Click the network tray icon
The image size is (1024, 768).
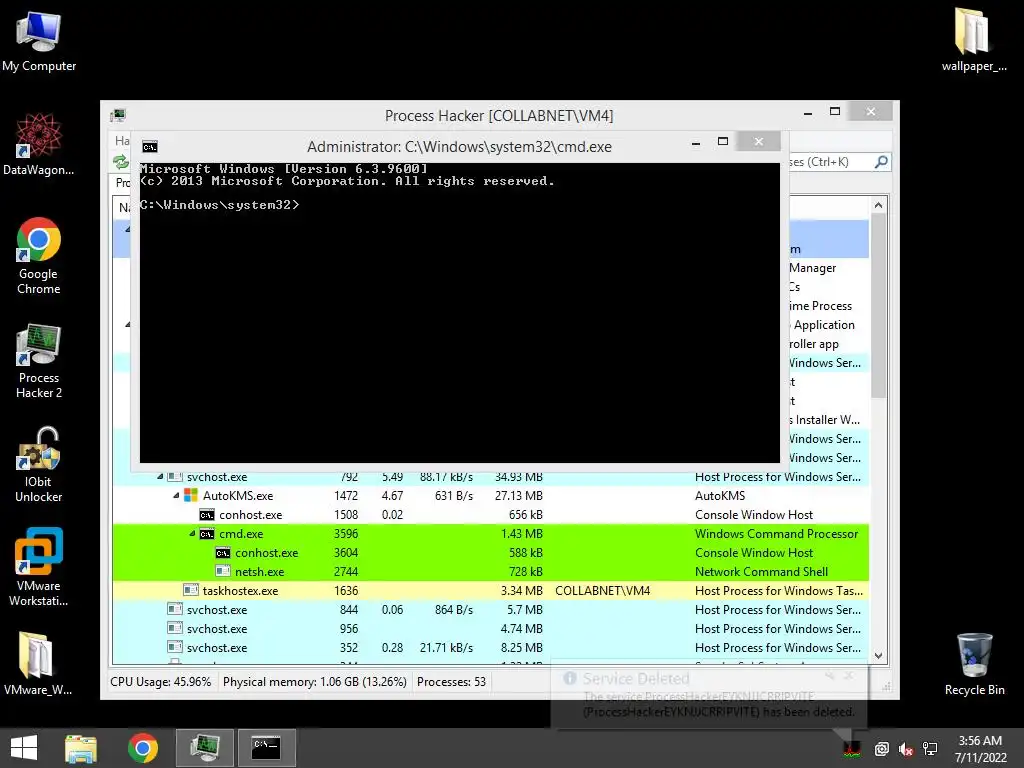tap(930, 749)
